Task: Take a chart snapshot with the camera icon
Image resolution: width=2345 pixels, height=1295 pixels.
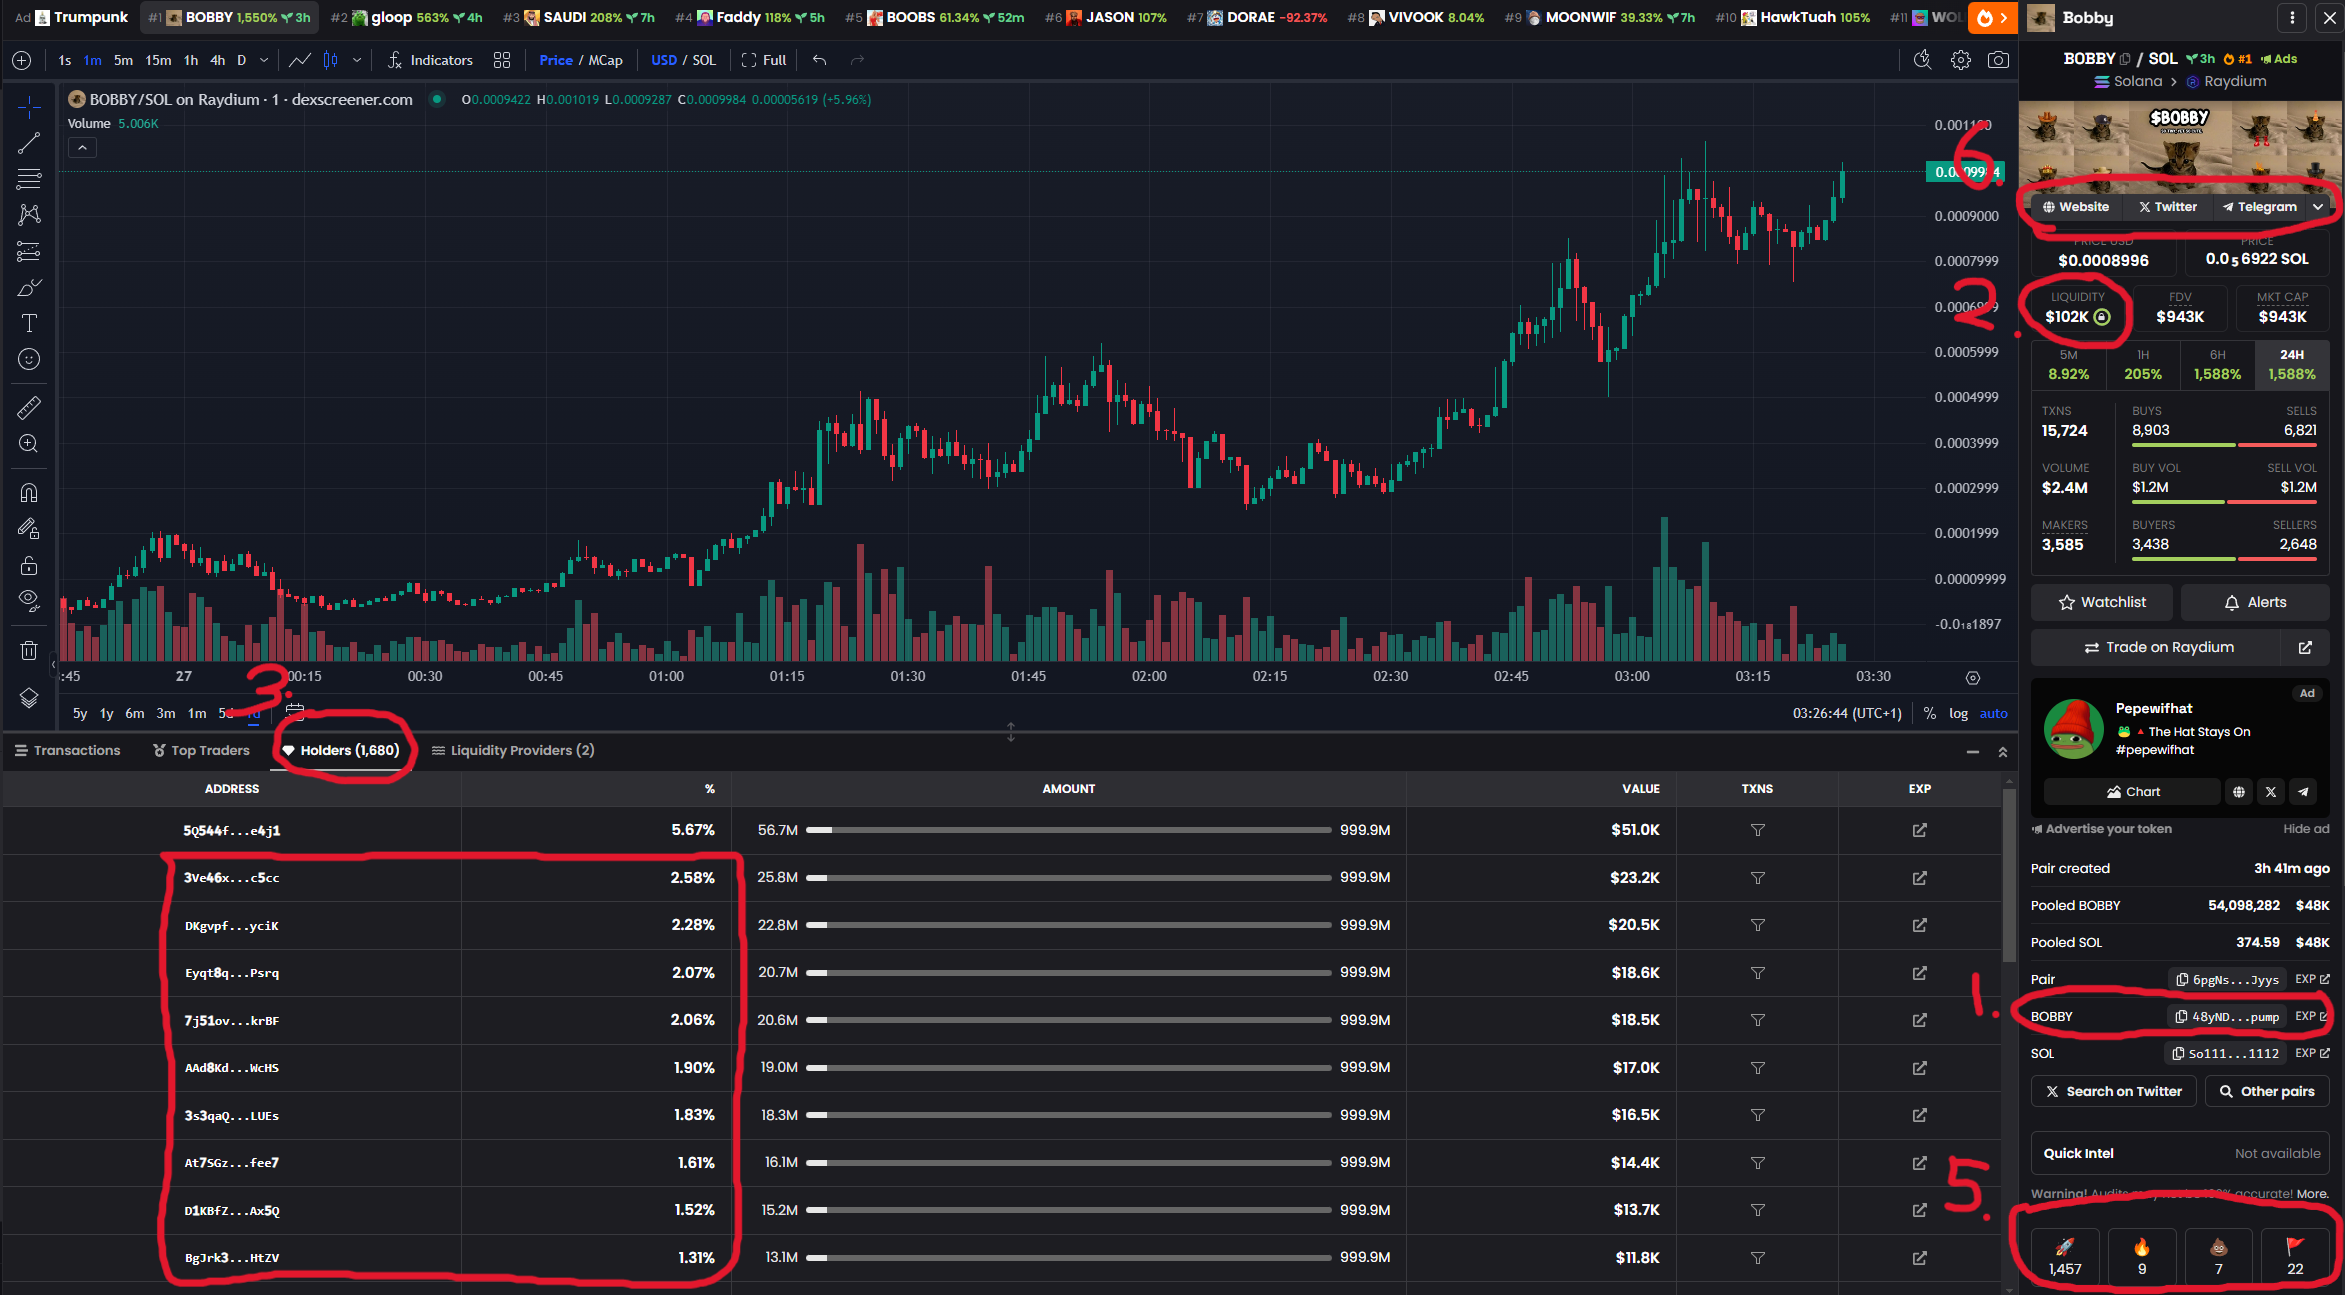Action: [x=1998, y=60]
